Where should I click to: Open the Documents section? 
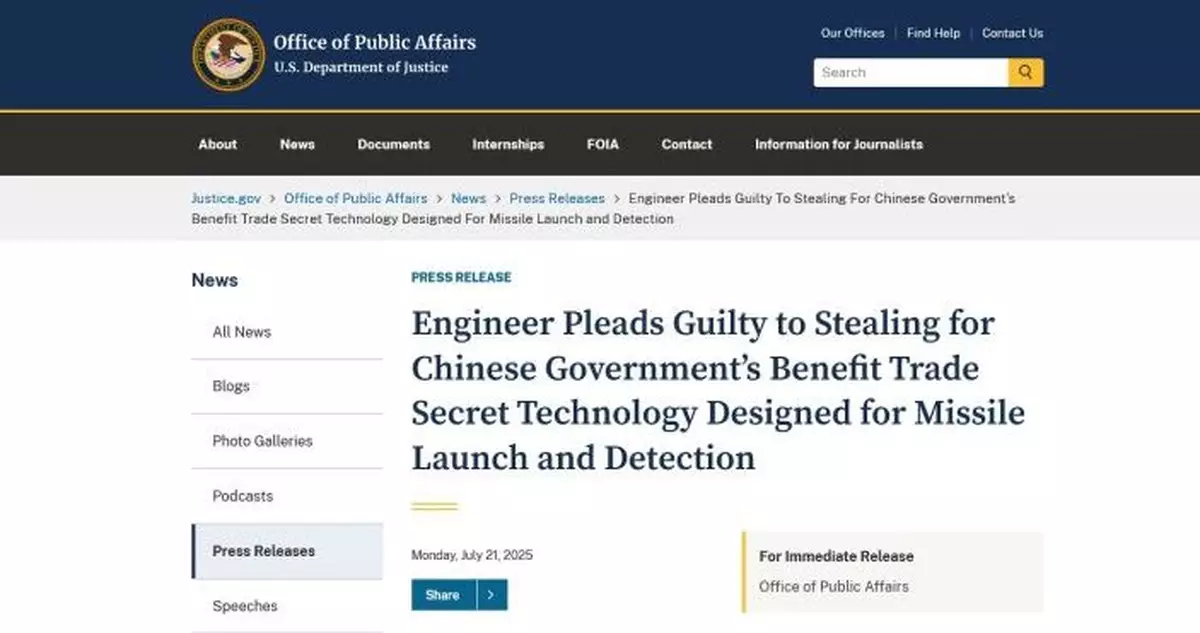click(x=393, y=144)
